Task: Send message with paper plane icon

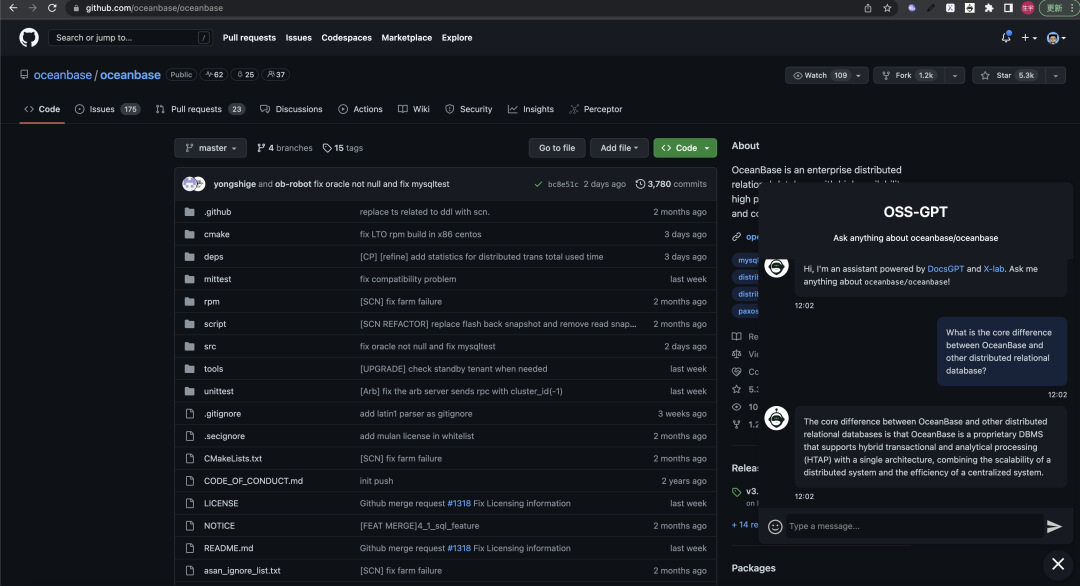Action: click(x=1054, y=526)
